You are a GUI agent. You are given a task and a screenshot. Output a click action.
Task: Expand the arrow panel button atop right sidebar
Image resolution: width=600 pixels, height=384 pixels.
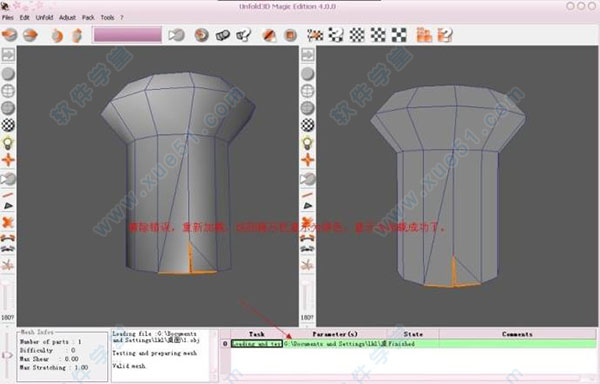pyautogui.click(x=308, y=55)
